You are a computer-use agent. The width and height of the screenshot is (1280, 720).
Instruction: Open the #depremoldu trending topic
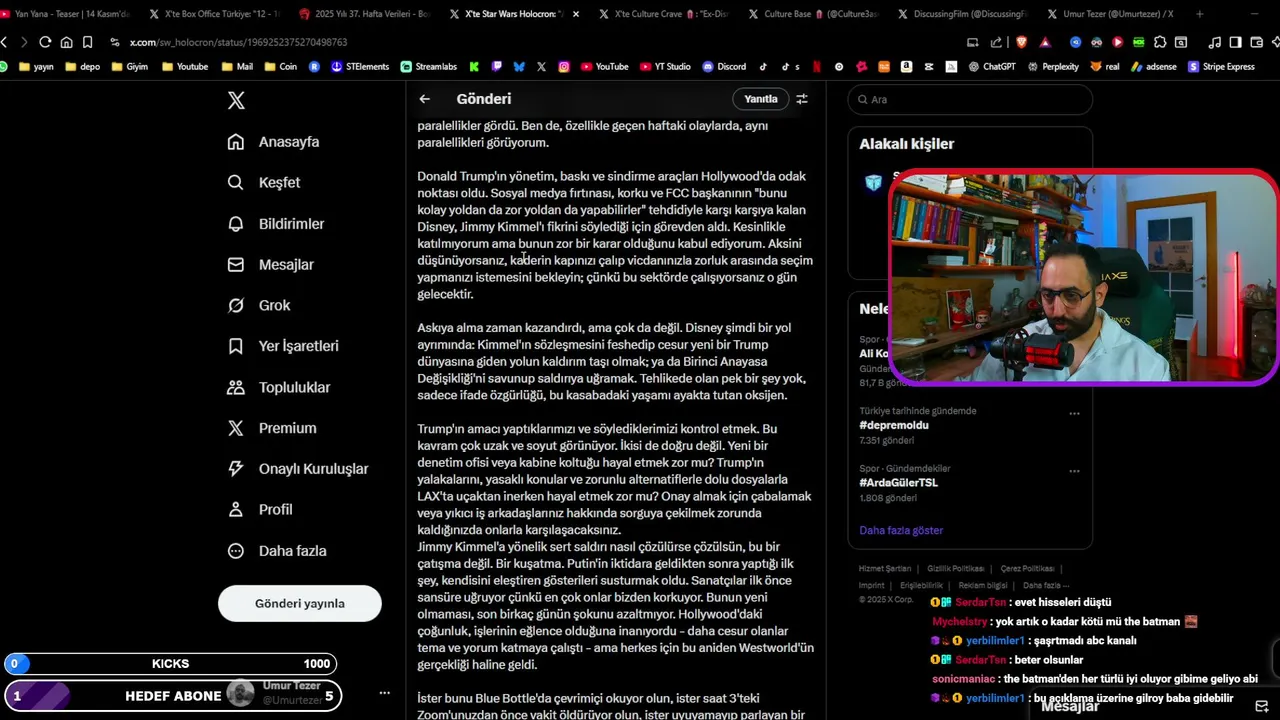[x=894, y=425]
